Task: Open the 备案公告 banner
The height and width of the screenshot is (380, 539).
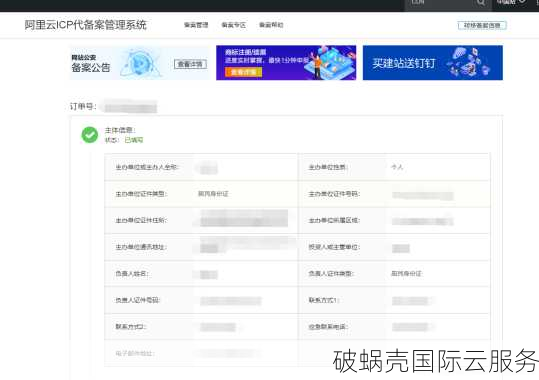Action: click(x=140, y=63)
